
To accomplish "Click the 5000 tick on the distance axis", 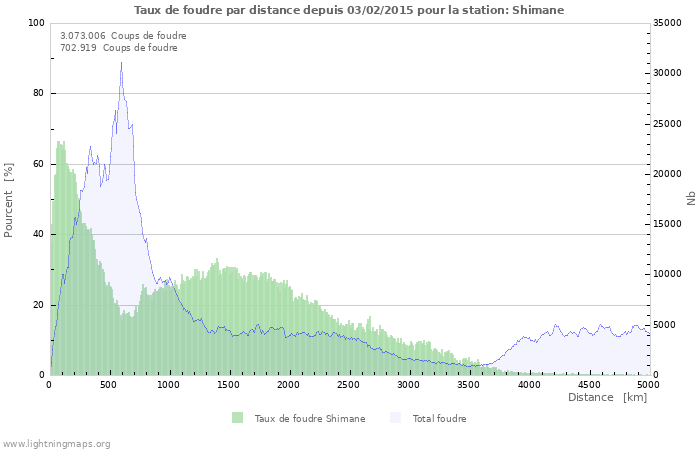I will pos(648,384).
